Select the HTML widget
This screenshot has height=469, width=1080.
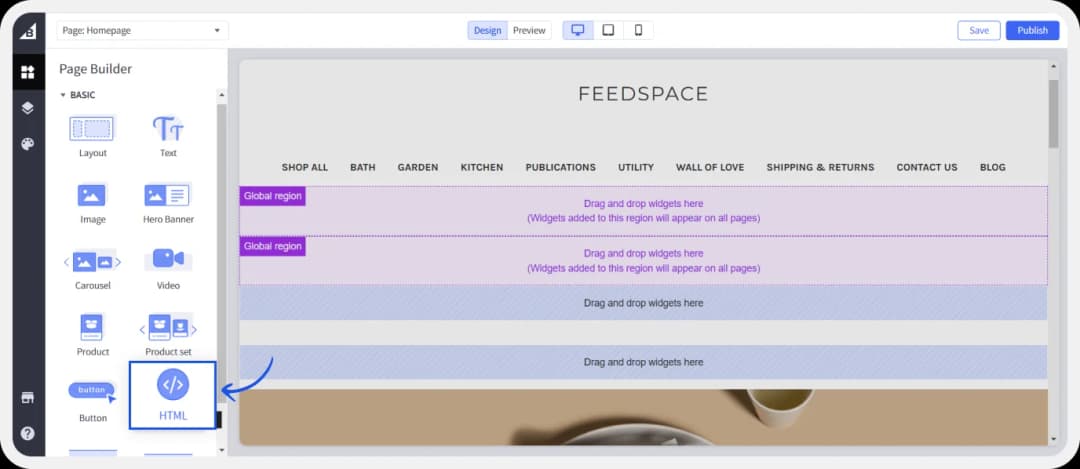172,395
